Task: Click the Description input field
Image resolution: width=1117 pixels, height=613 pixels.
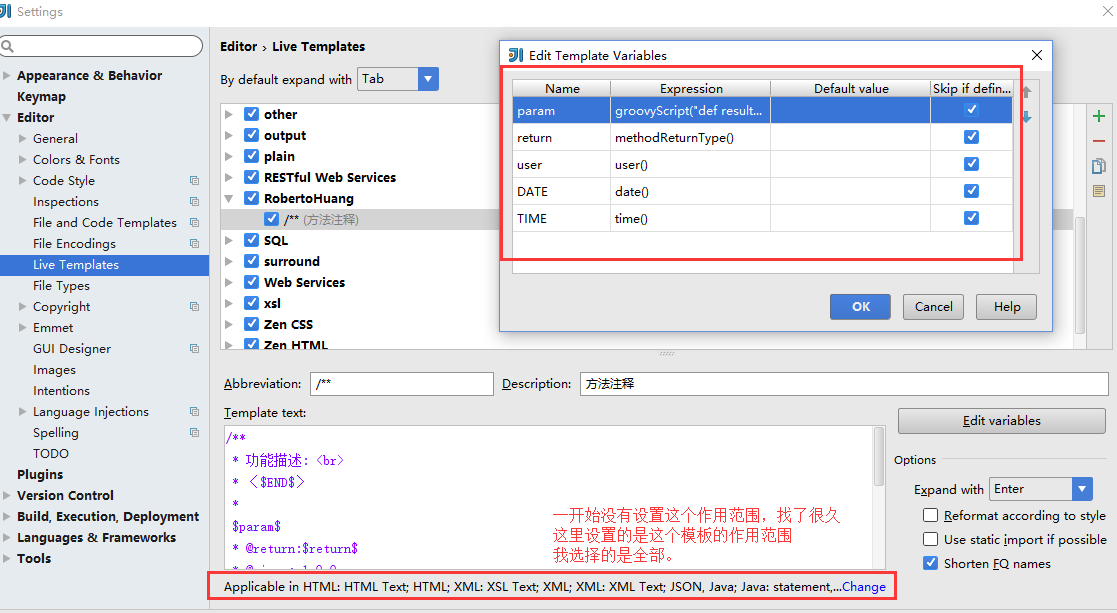Action: (x=844, y=384)
